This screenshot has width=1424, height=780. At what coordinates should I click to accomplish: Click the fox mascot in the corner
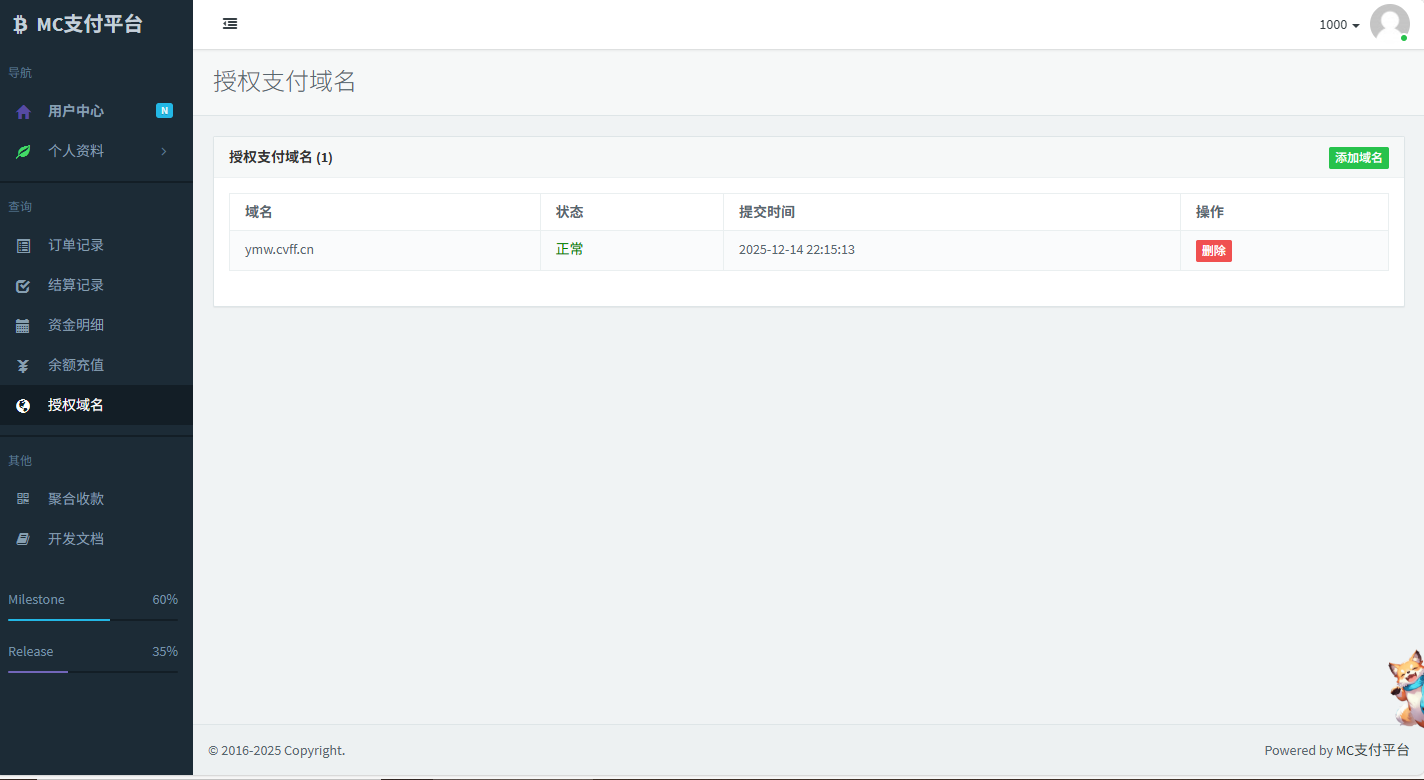(1406, 688)
